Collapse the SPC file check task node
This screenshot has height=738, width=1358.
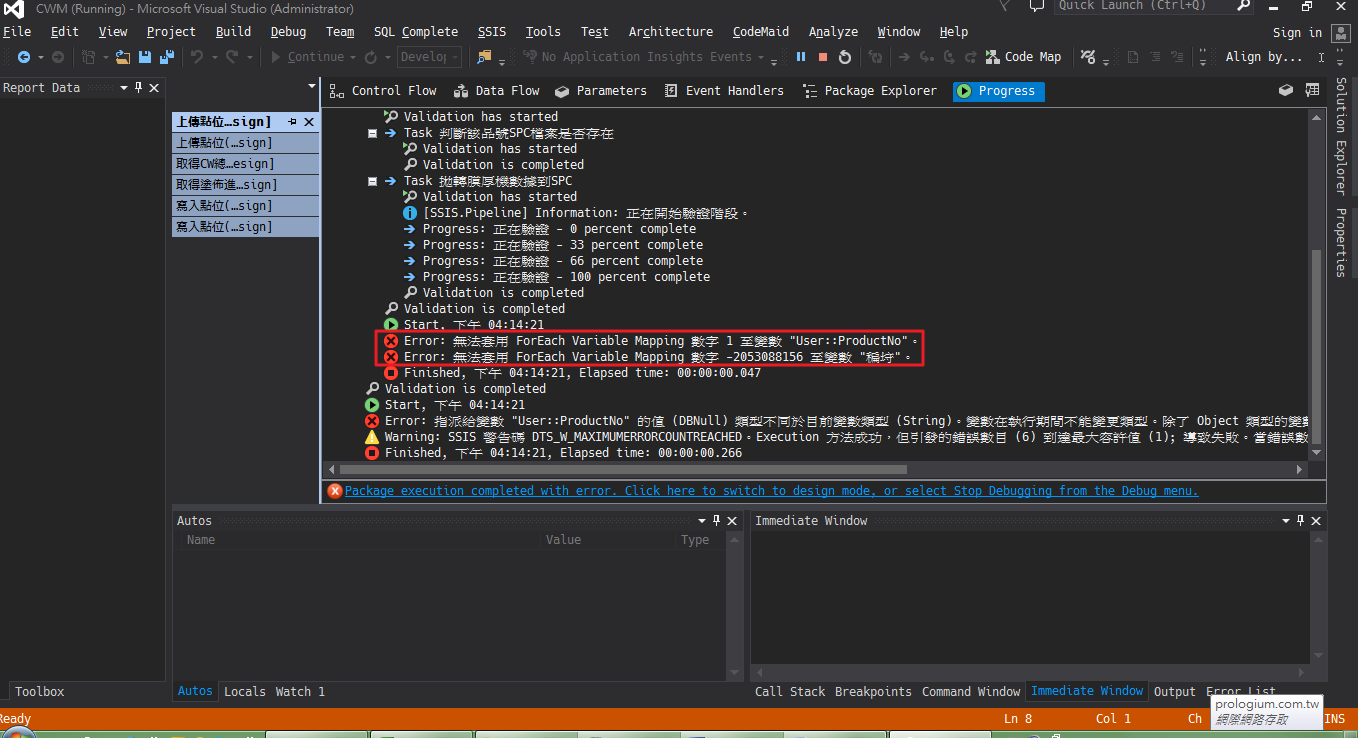coord(372,133)
